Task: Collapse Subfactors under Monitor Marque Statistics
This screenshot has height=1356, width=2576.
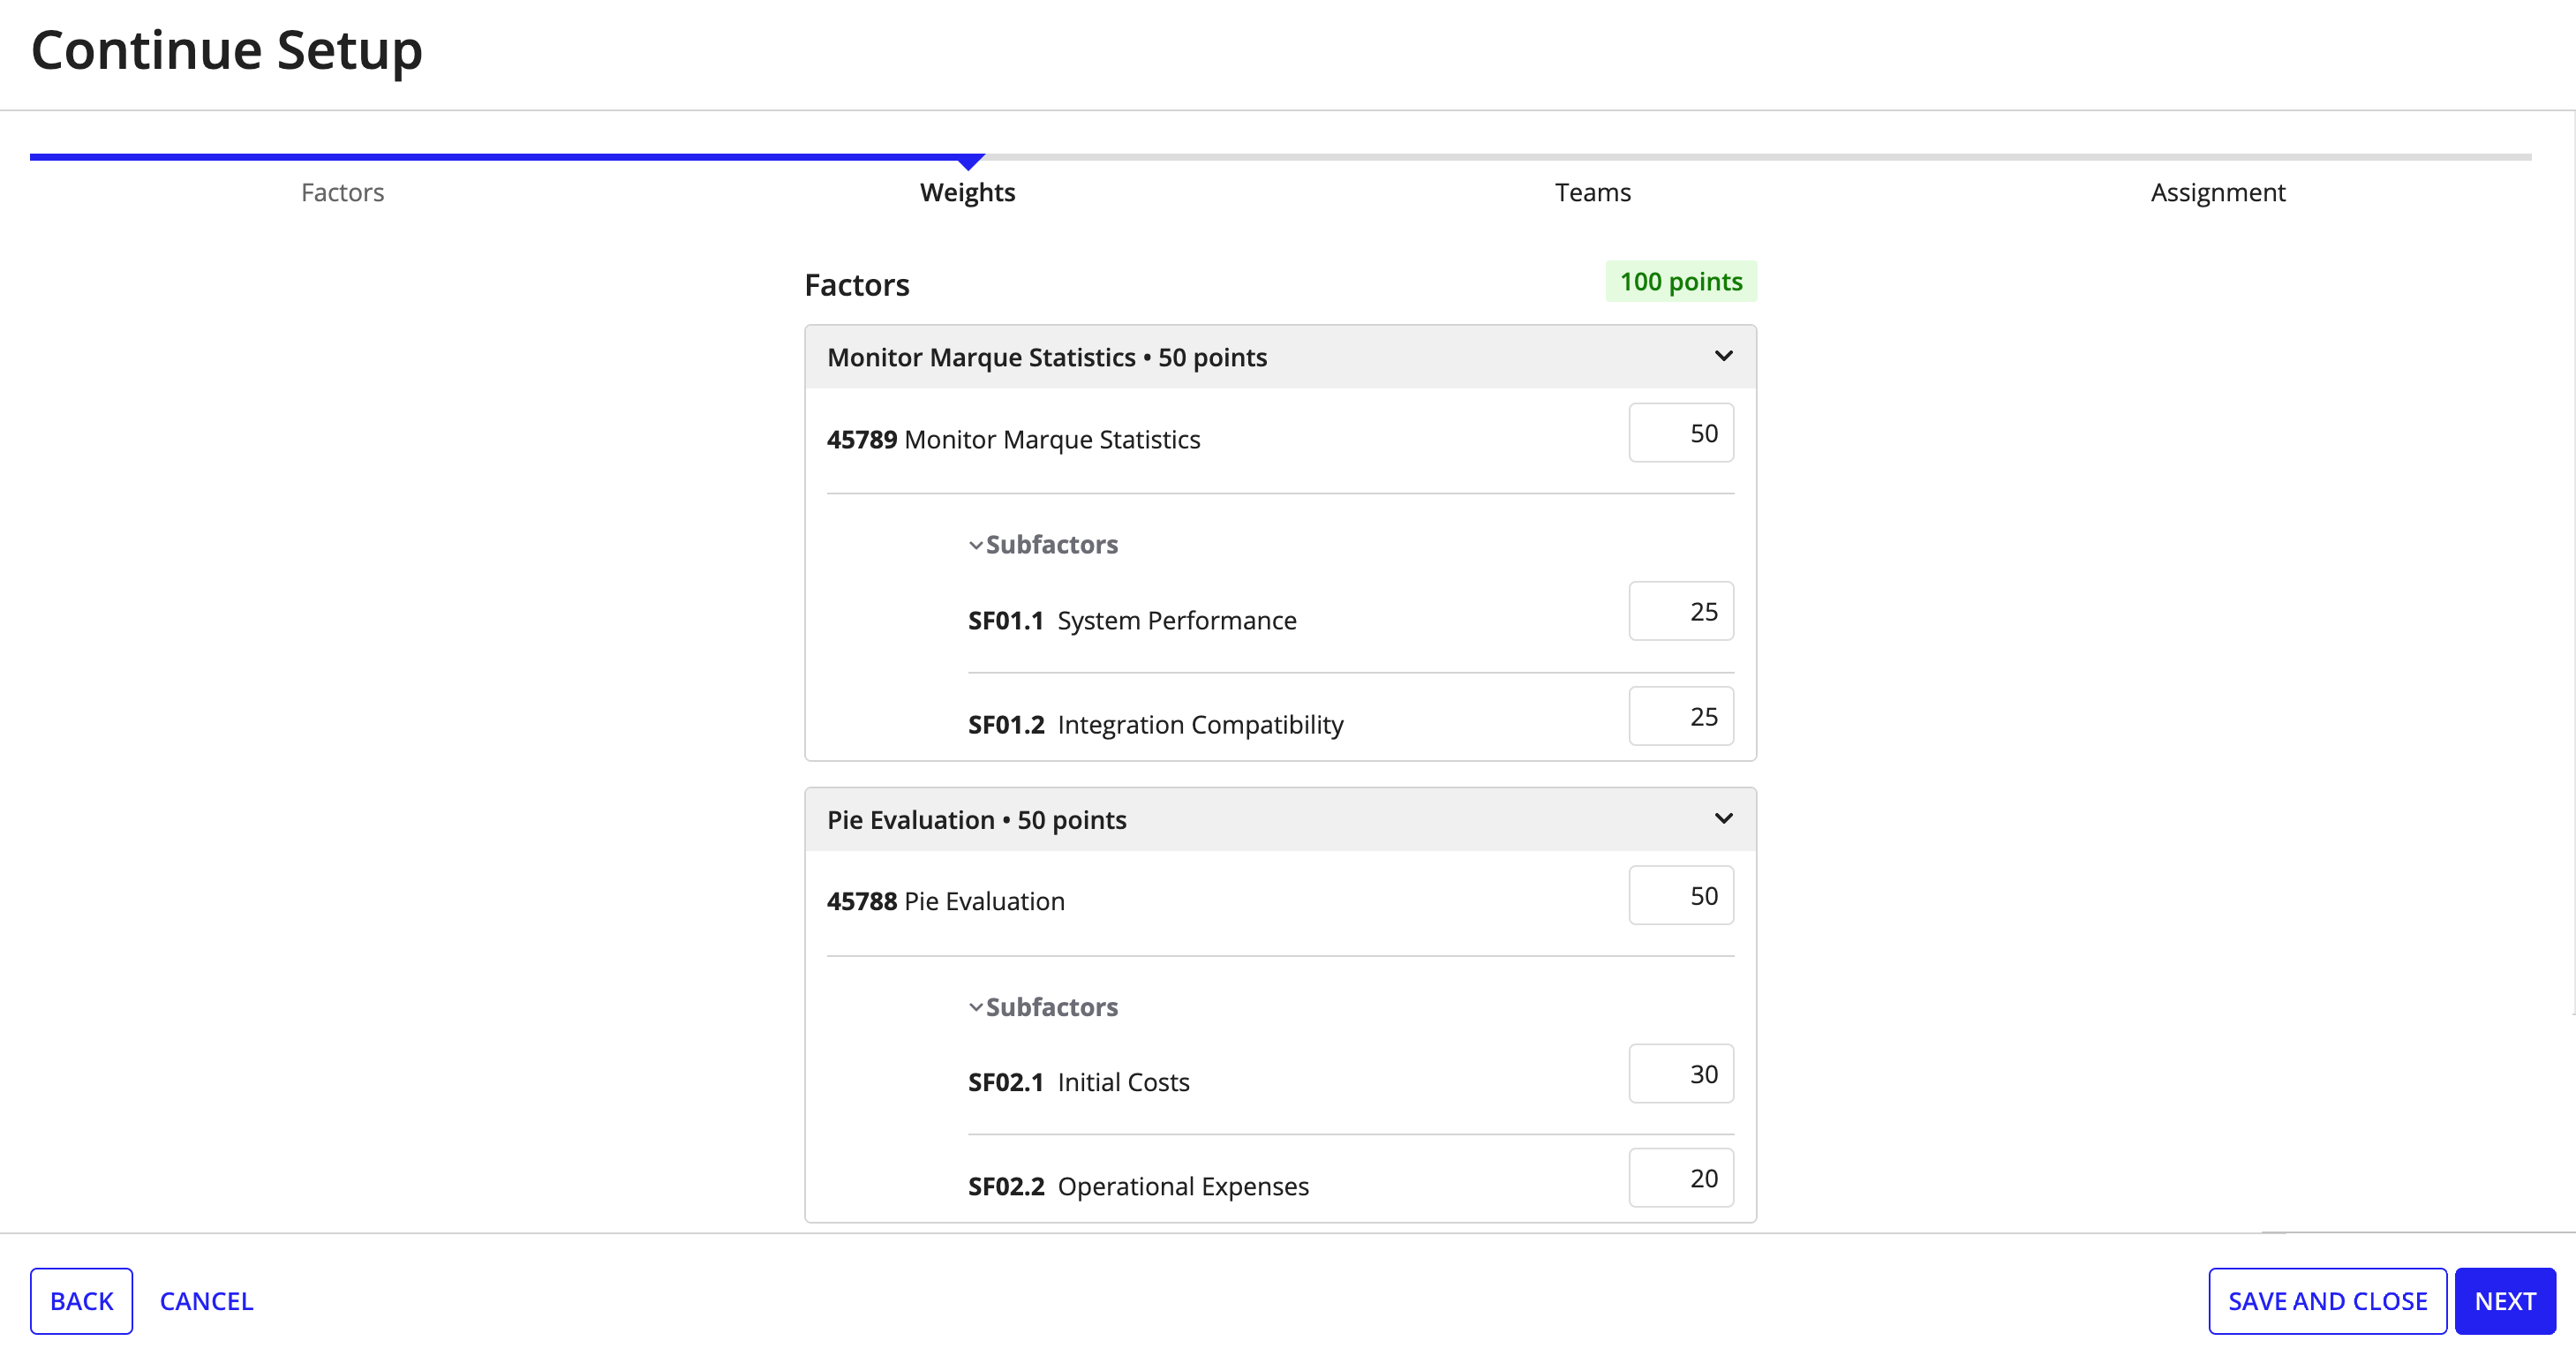Action: pyautogui.click(x=1043, y=545)
